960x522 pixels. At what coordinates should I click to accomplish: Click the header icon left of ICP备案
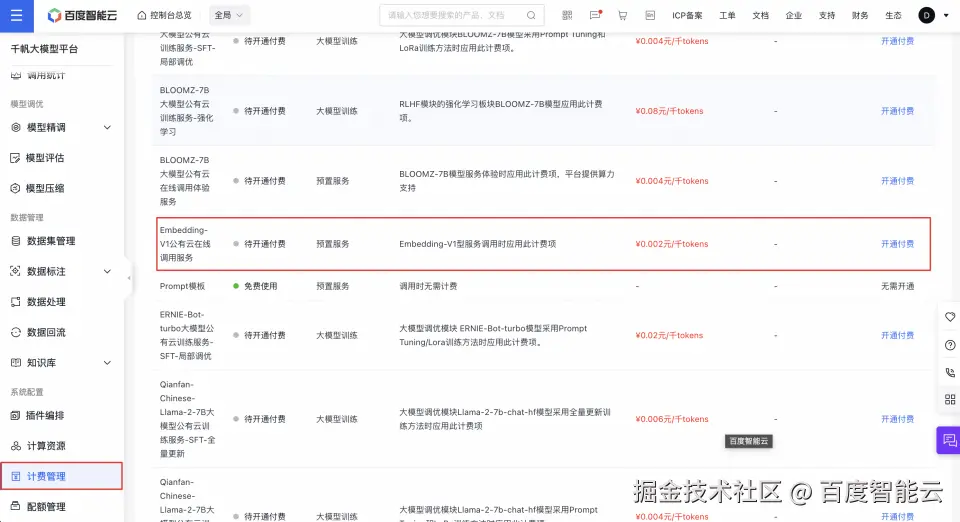tap(650, 15)
